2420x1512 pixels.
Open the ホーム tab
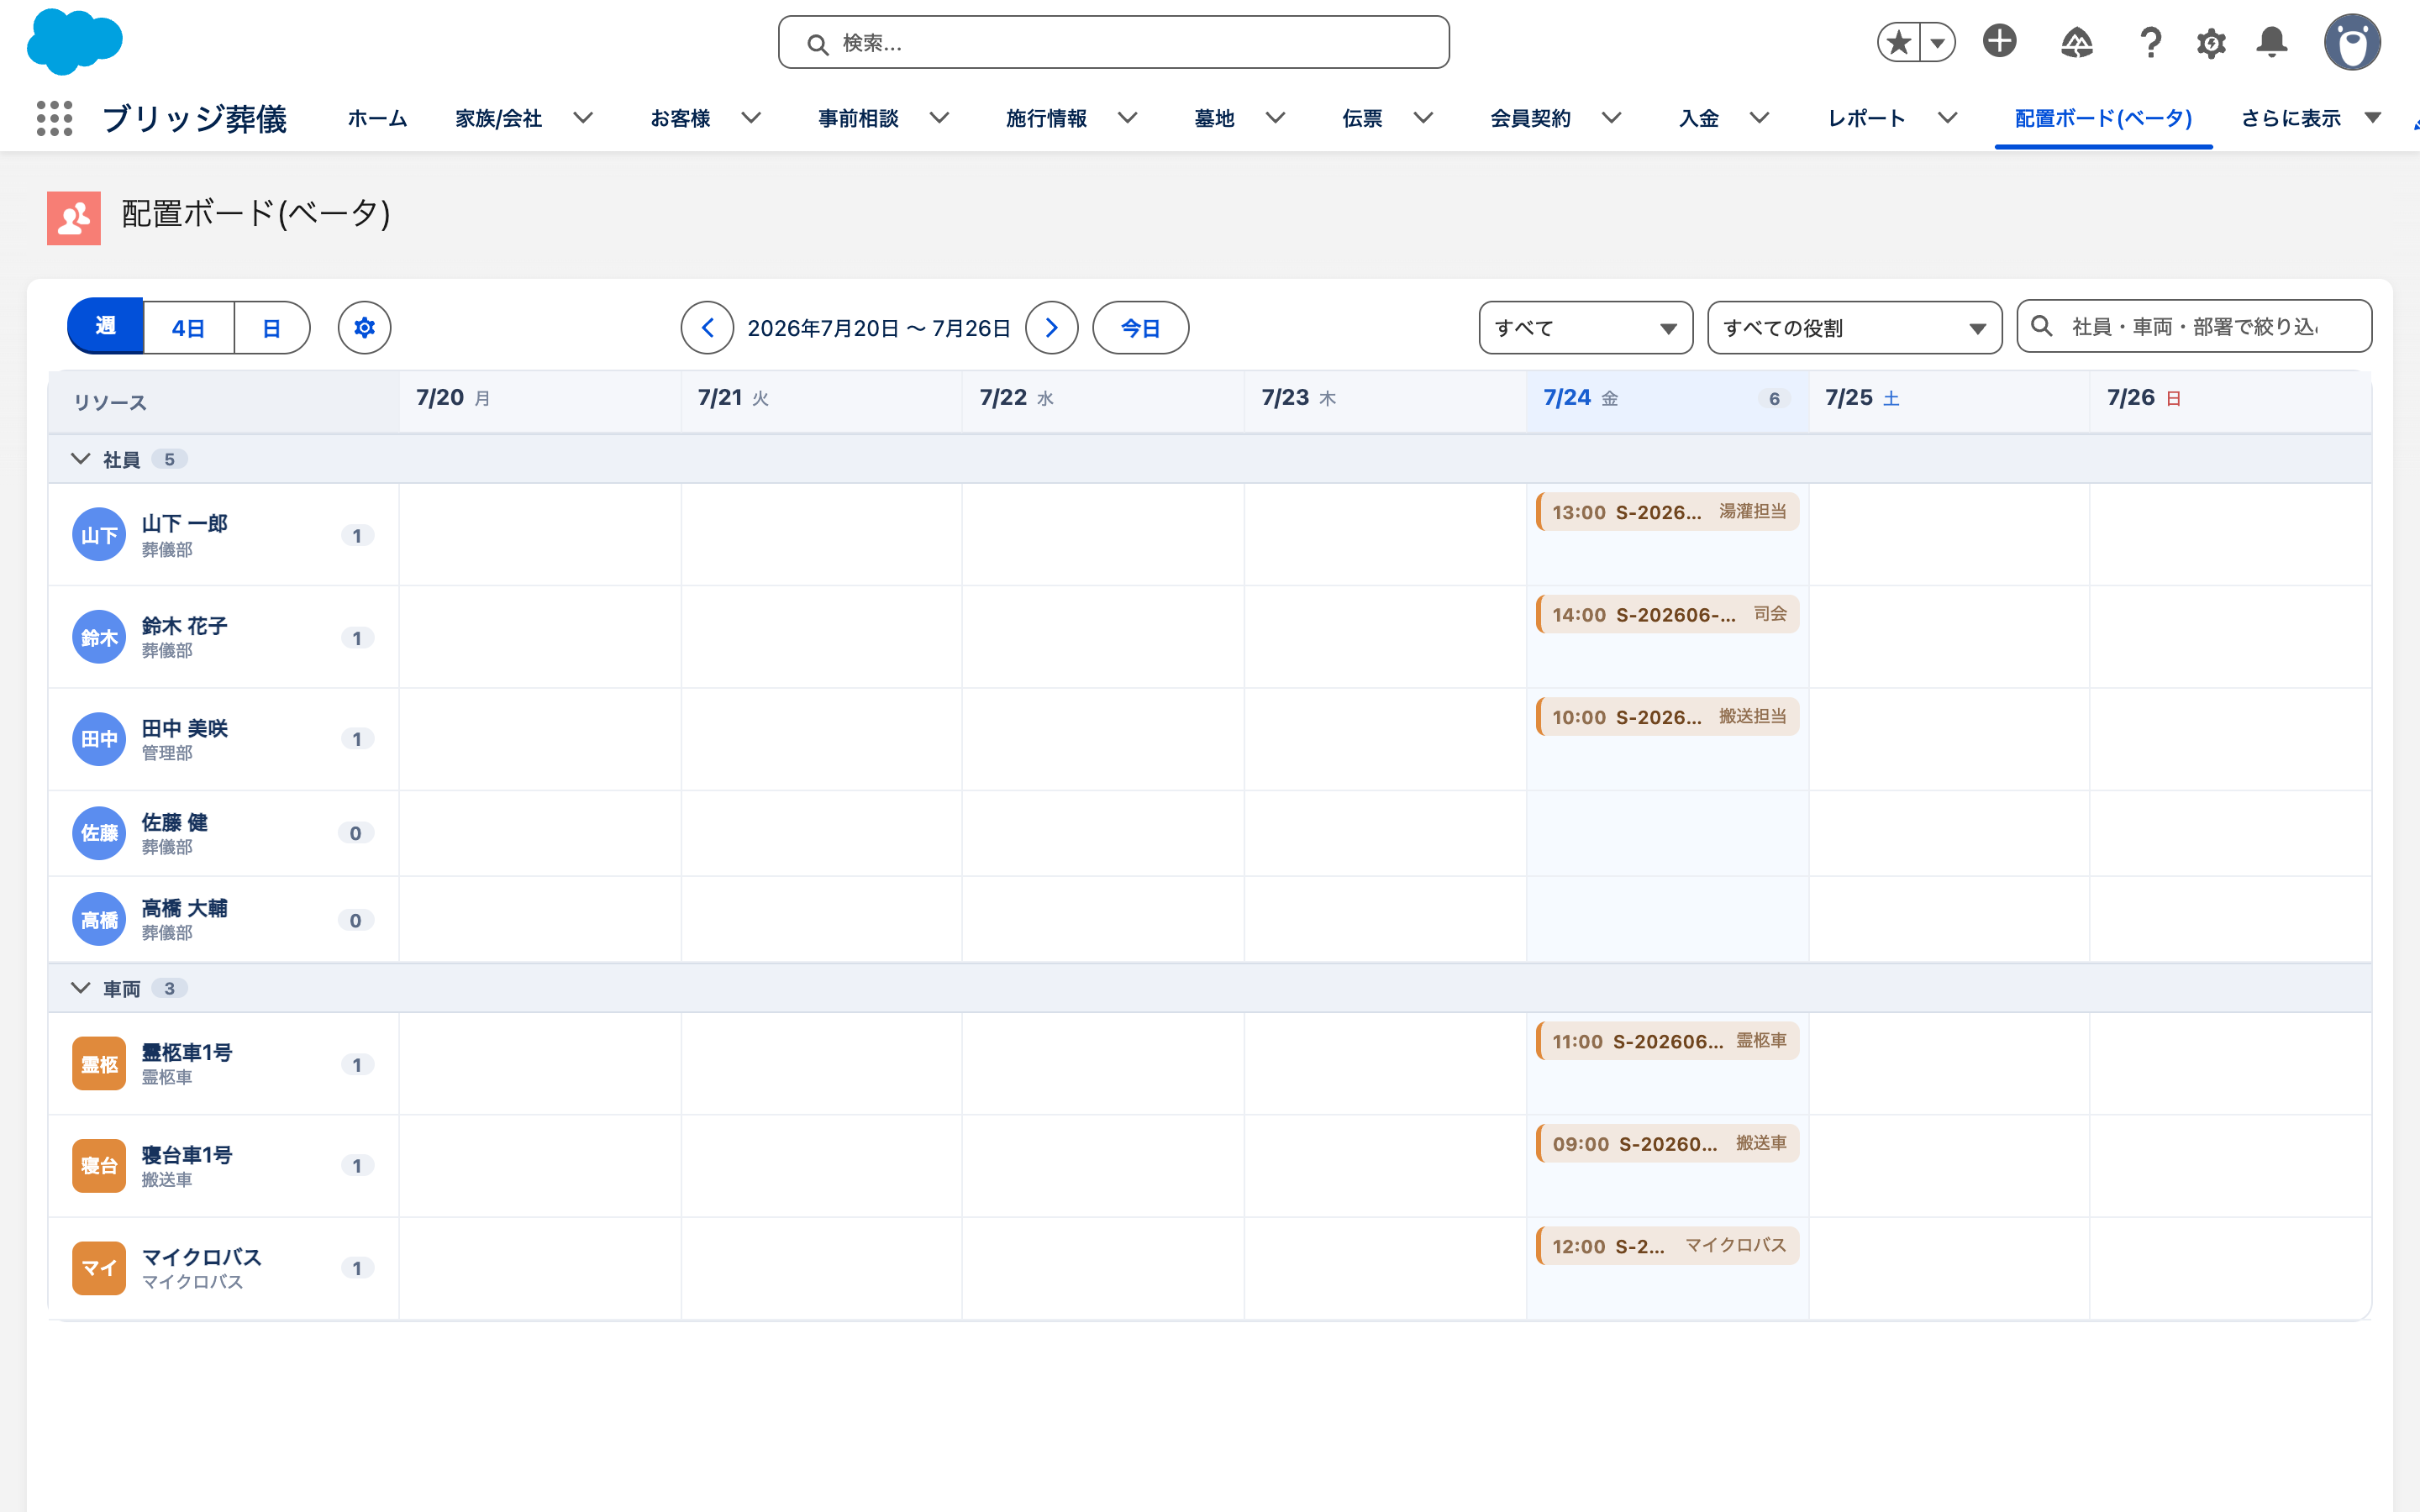pos(377,118)
